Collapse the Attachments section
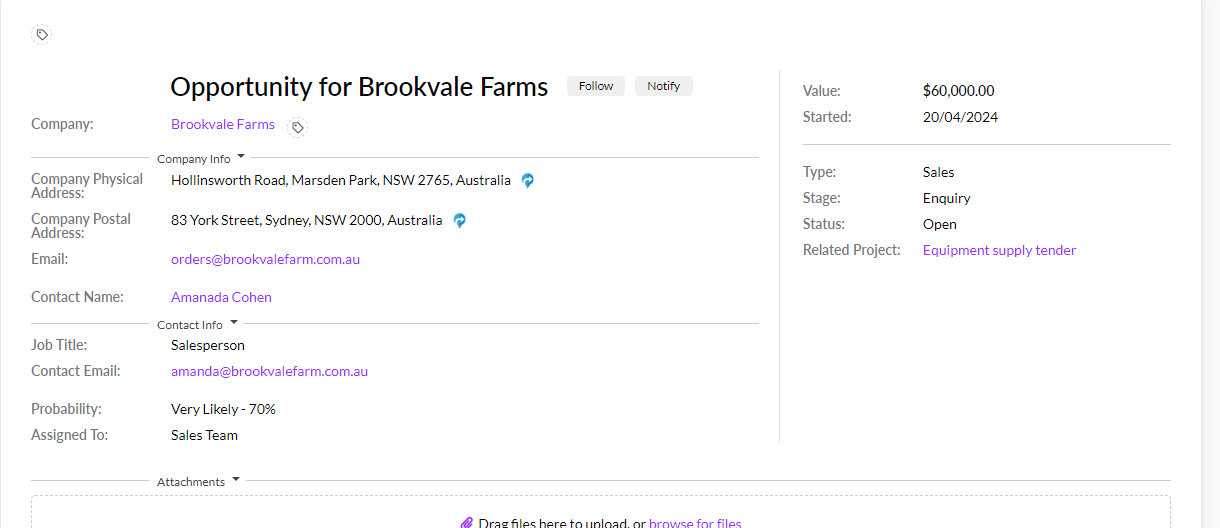Image resolution: width=1220 pixels, height=528 pixels. (236, 480)
